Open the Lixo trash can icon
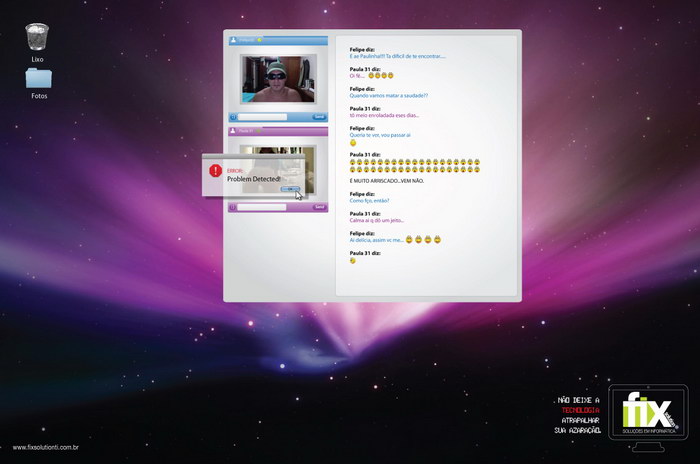Image resolution: width=700 pixels, height=464 pixels. pyautogui.click(x=38, y=37)
